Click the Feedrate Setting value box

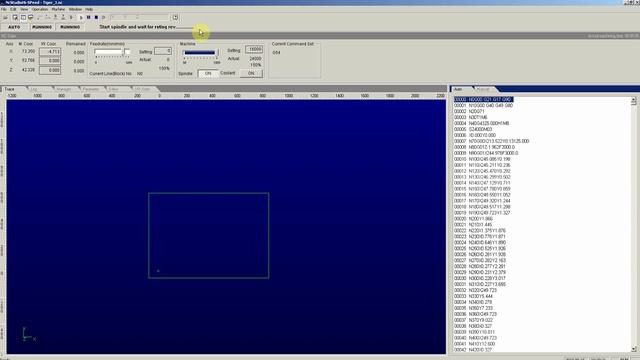tap(163, 51)
